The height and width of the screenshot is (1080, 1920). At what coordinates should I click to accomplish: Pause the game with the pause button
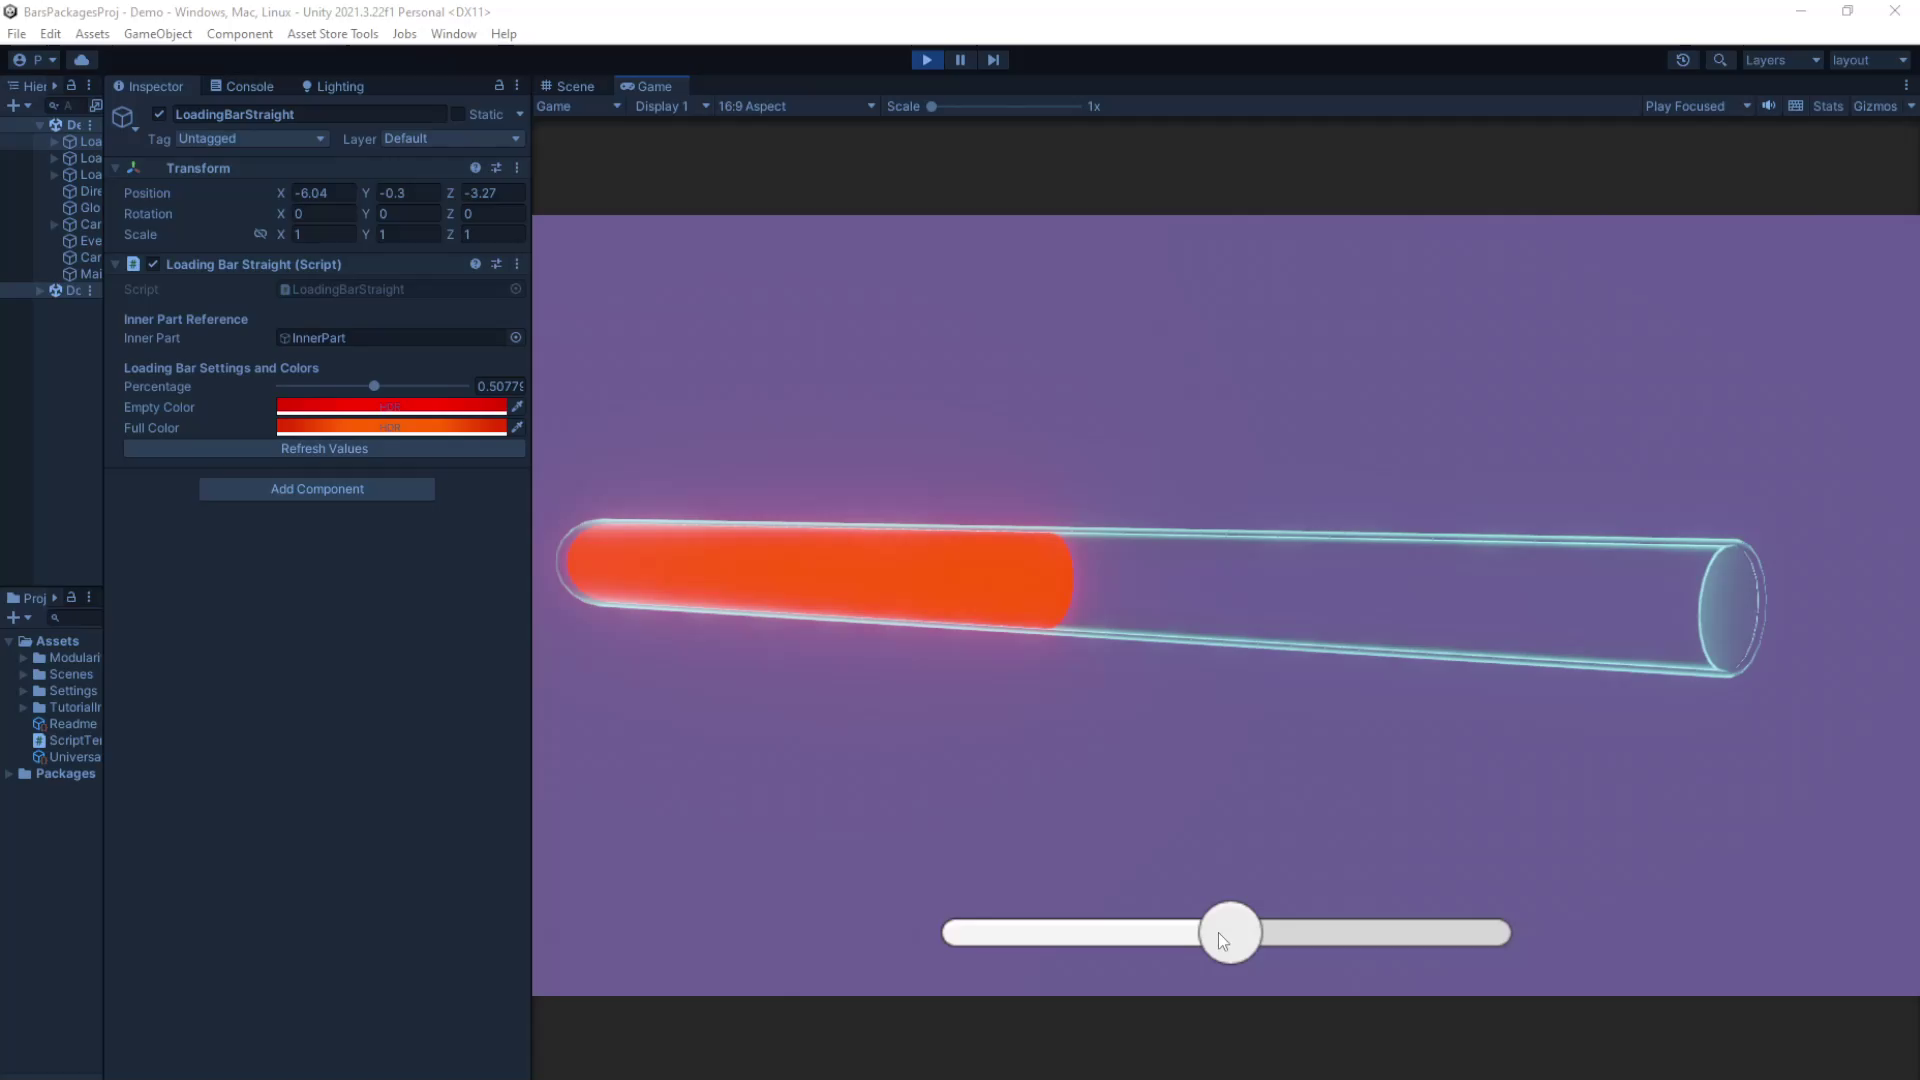(960, 60)
